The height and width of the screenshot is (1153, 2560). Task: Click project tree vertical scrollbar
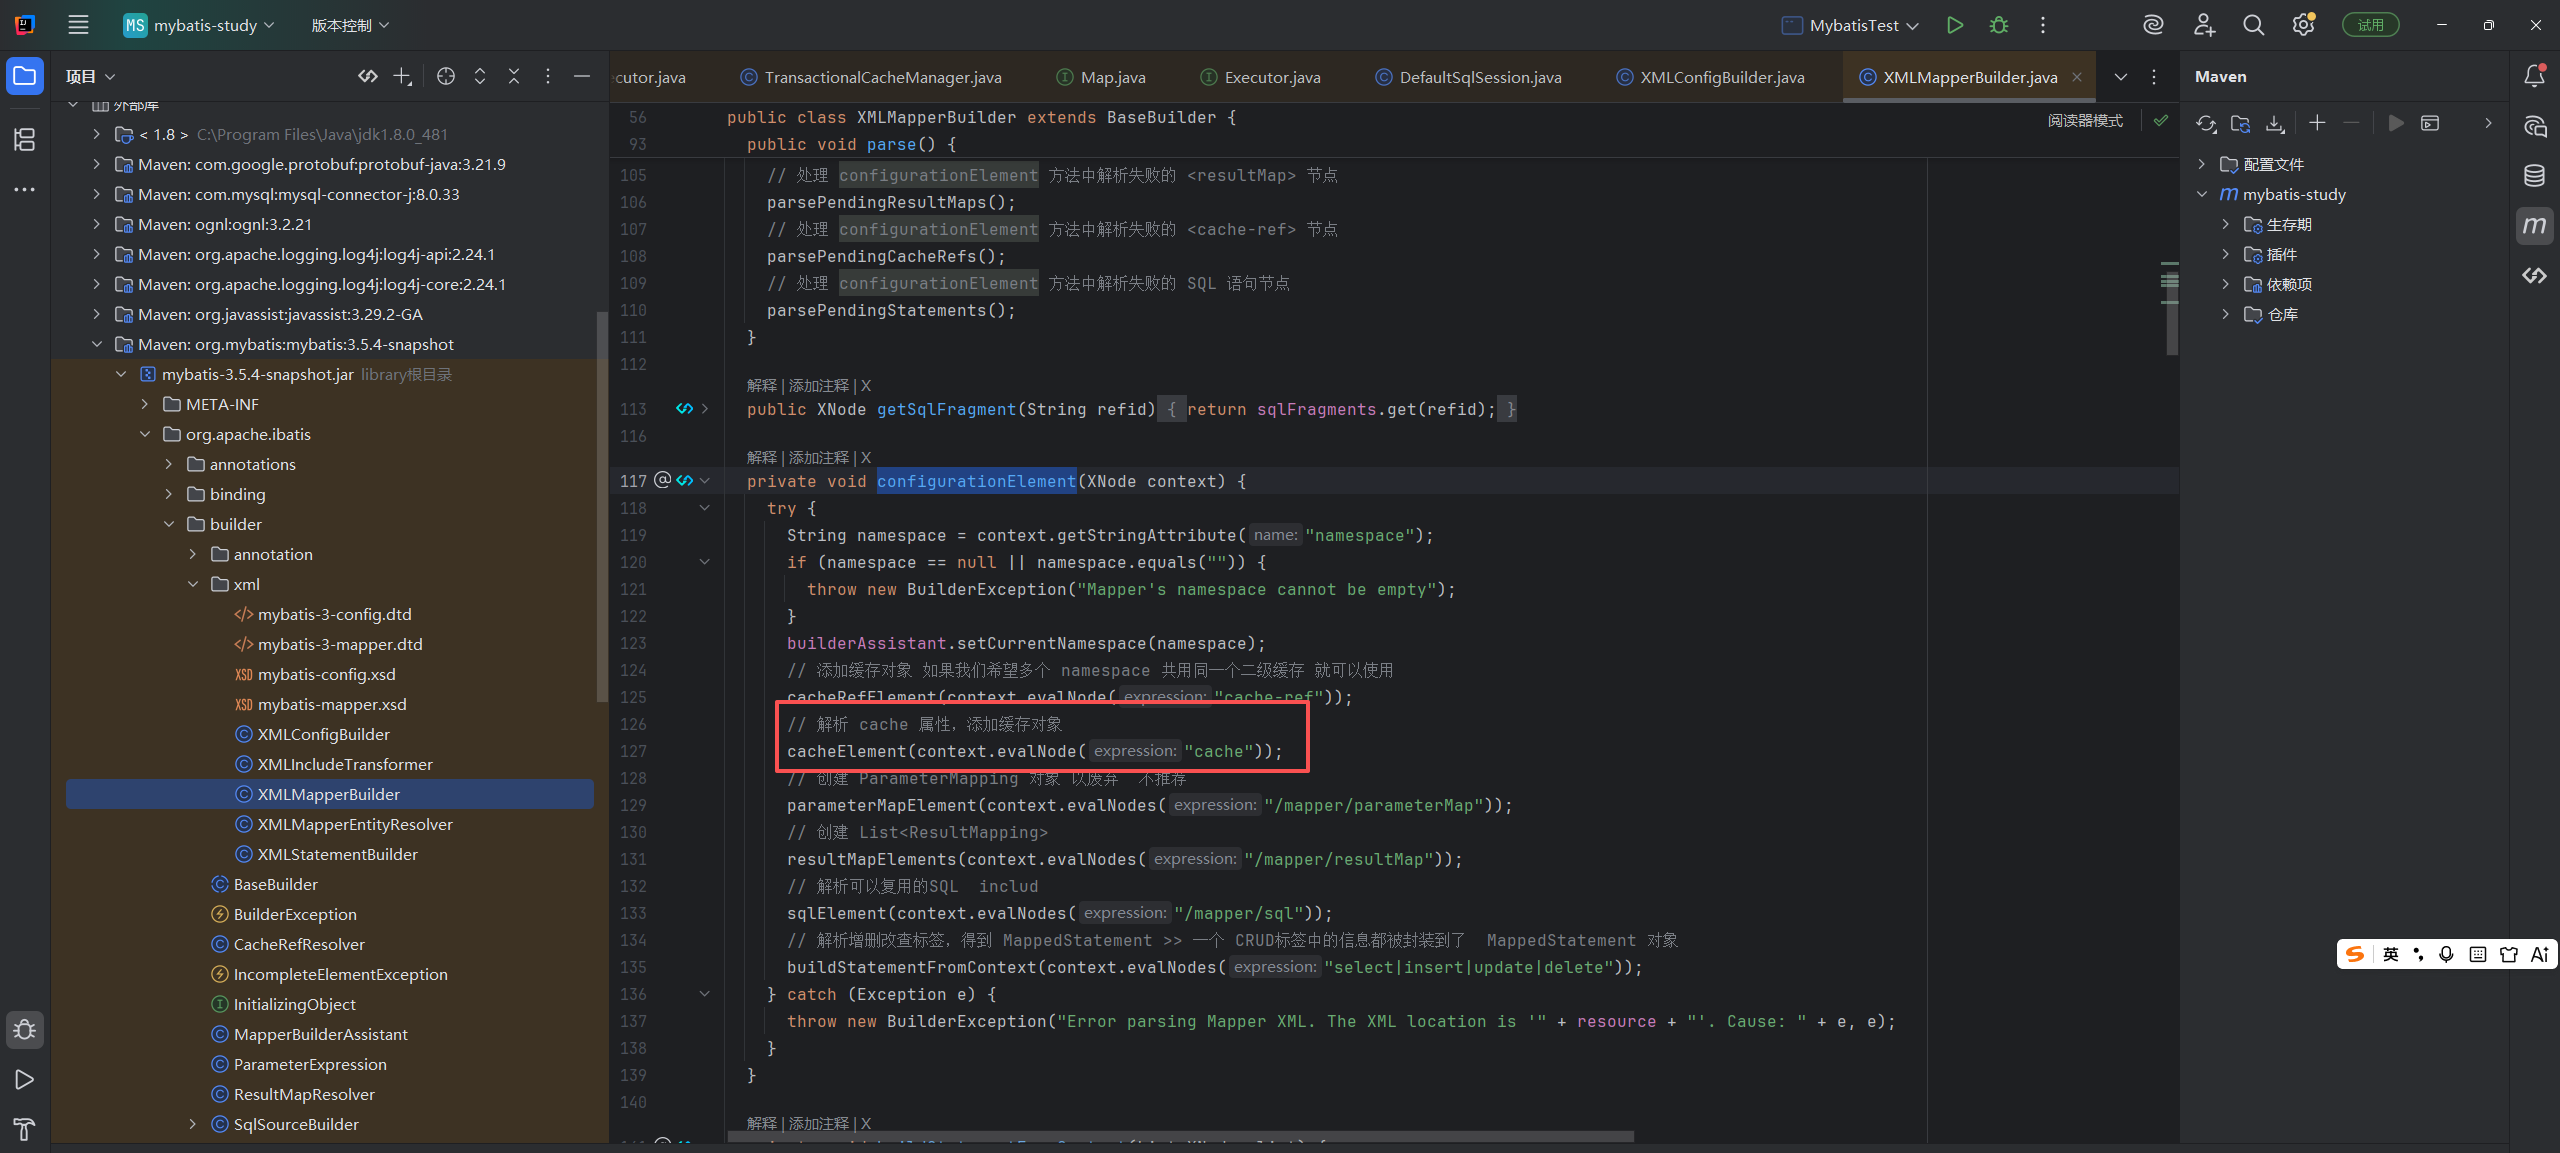pos(601,505)
